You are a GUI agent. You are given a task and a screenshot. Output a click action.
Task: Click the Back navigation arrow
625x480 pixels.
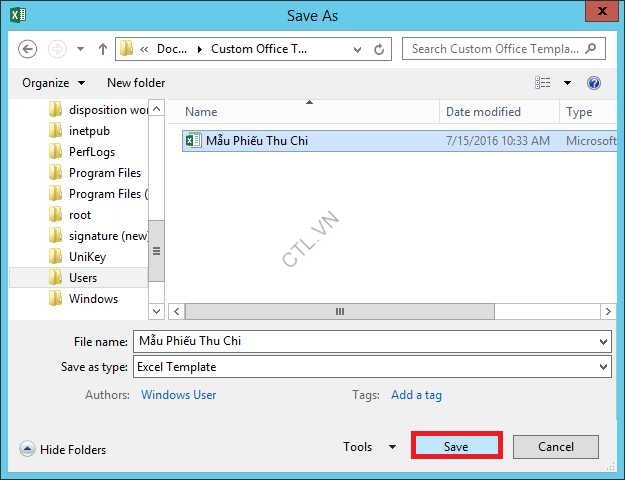click(x=28, y=49)
